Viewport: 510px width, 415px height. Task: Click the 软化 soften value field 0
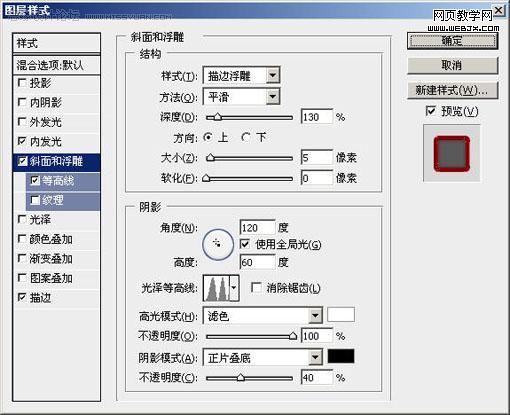click(317, 178)
